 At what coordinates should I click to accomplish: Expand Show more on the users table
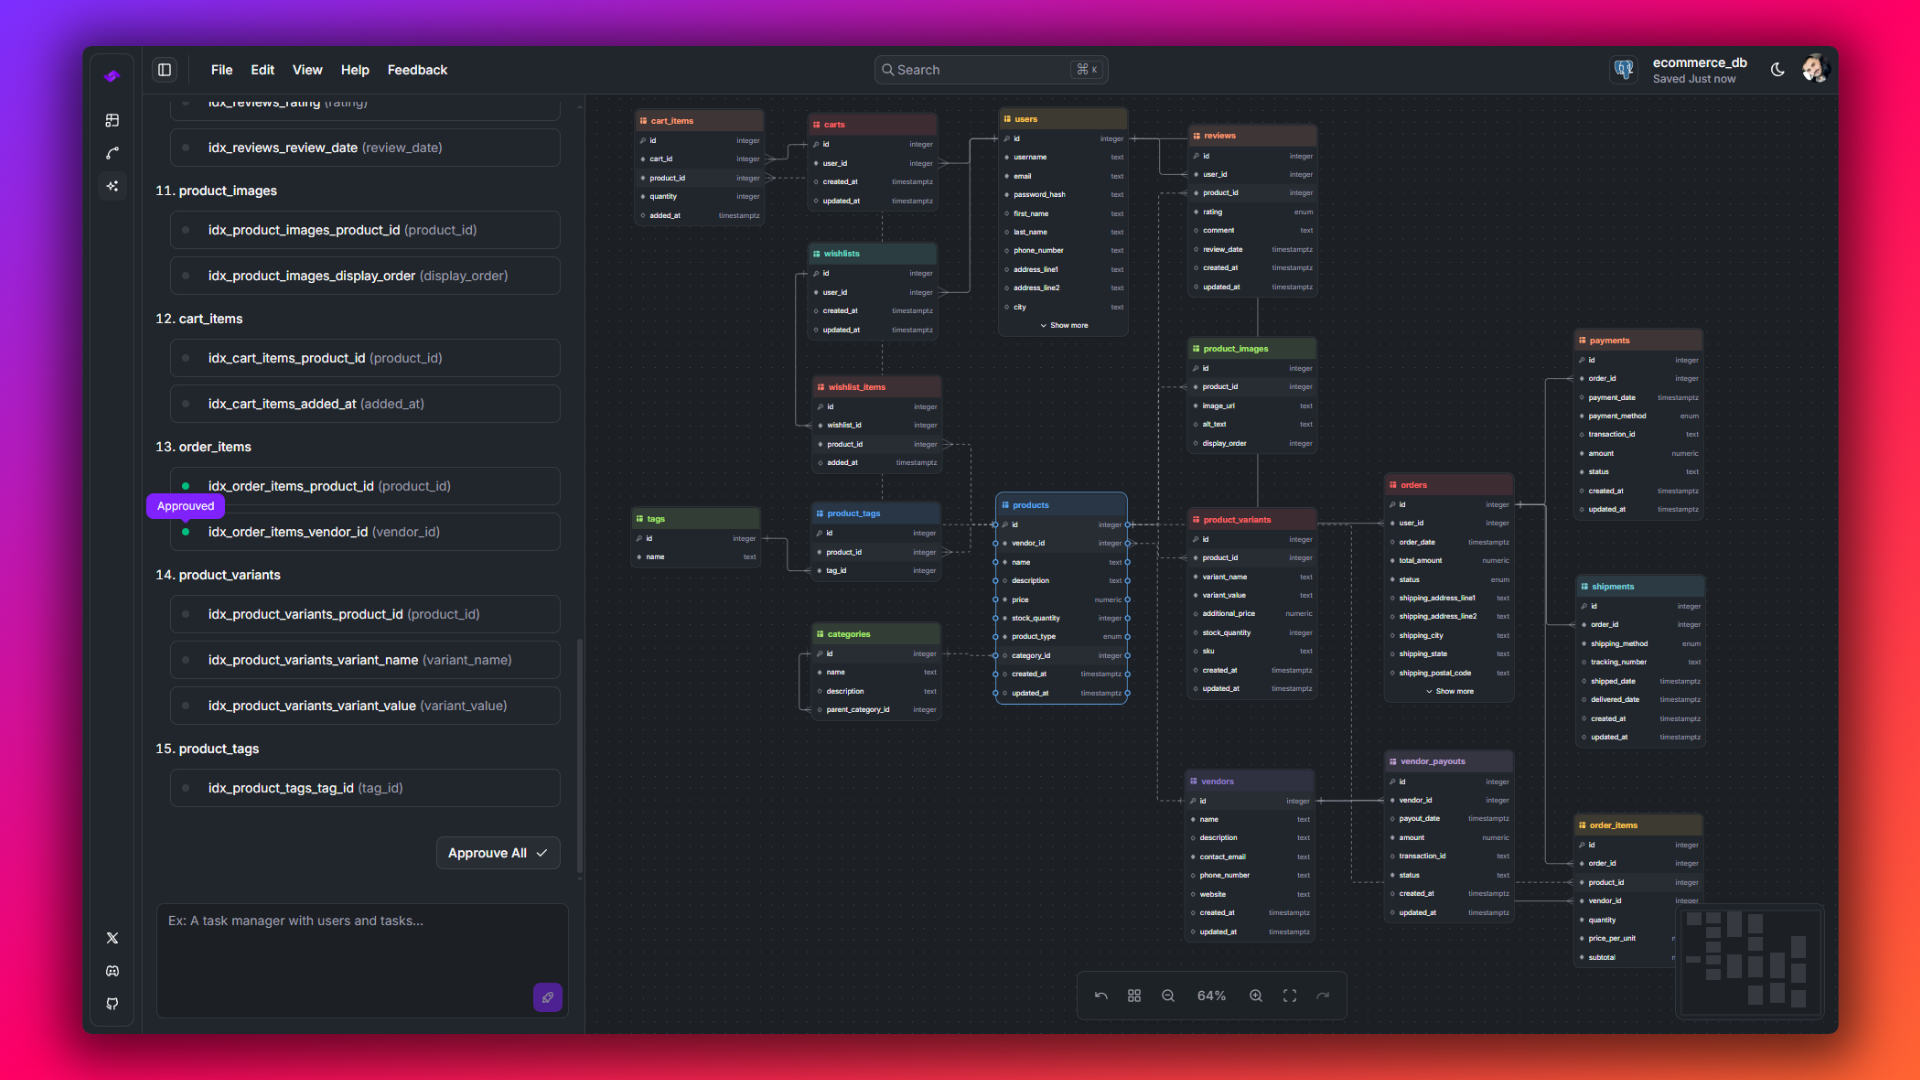tap(1065, 325)
